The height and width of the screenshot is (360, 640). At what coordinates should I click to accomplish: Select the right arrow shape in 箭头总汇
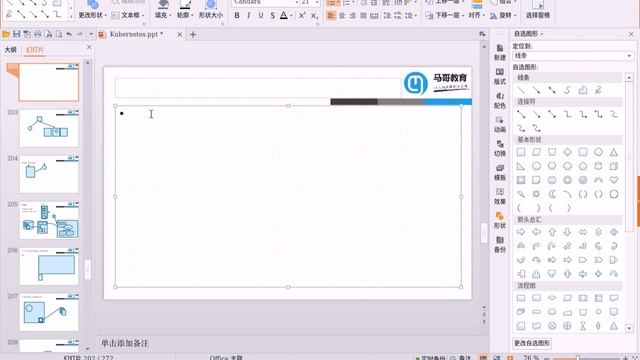coord(521,232)
